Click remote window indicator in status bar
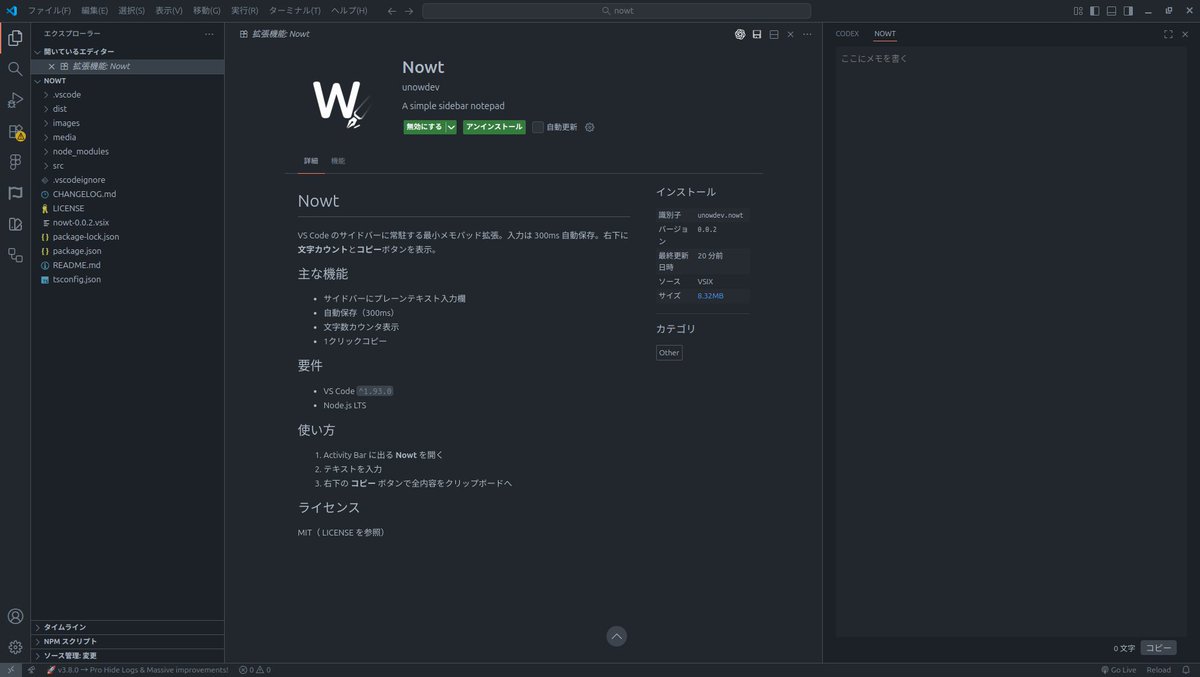The width and height of the screenshot is (1200, 677). point(11,670)
